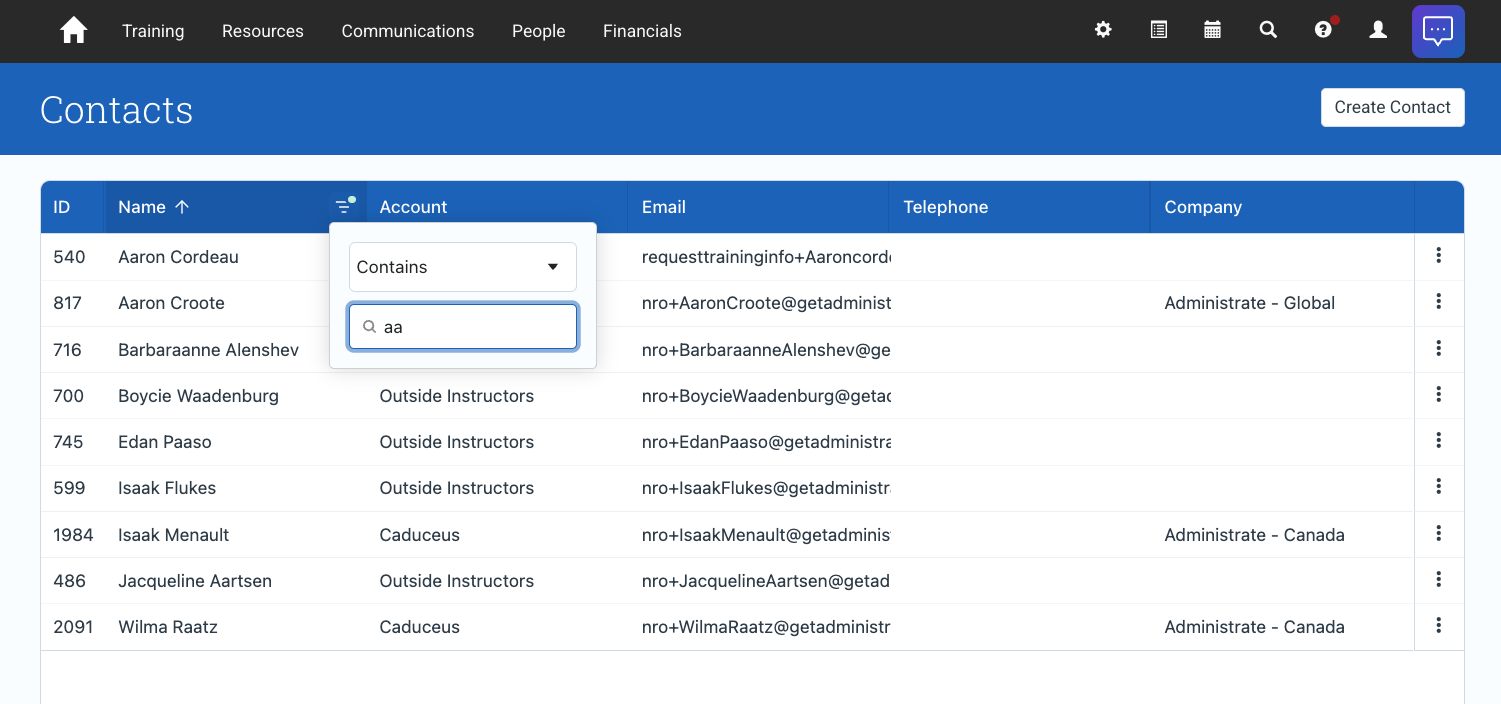Open the People menu
Viewport: 1501px width, 704px height.
(x=539, y=31)
